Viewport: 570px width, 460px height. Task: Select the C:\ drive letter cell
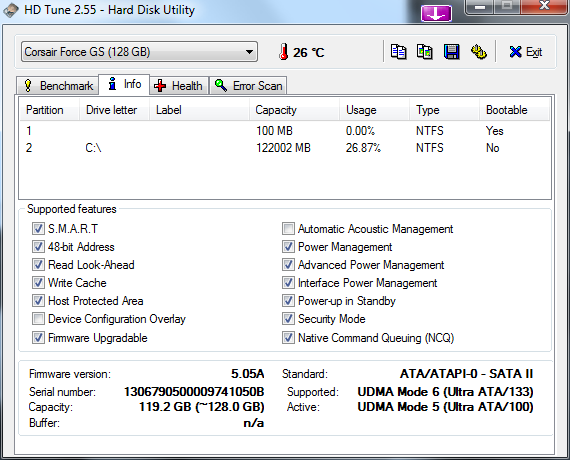pyautogui.click(x=93, y=148)
